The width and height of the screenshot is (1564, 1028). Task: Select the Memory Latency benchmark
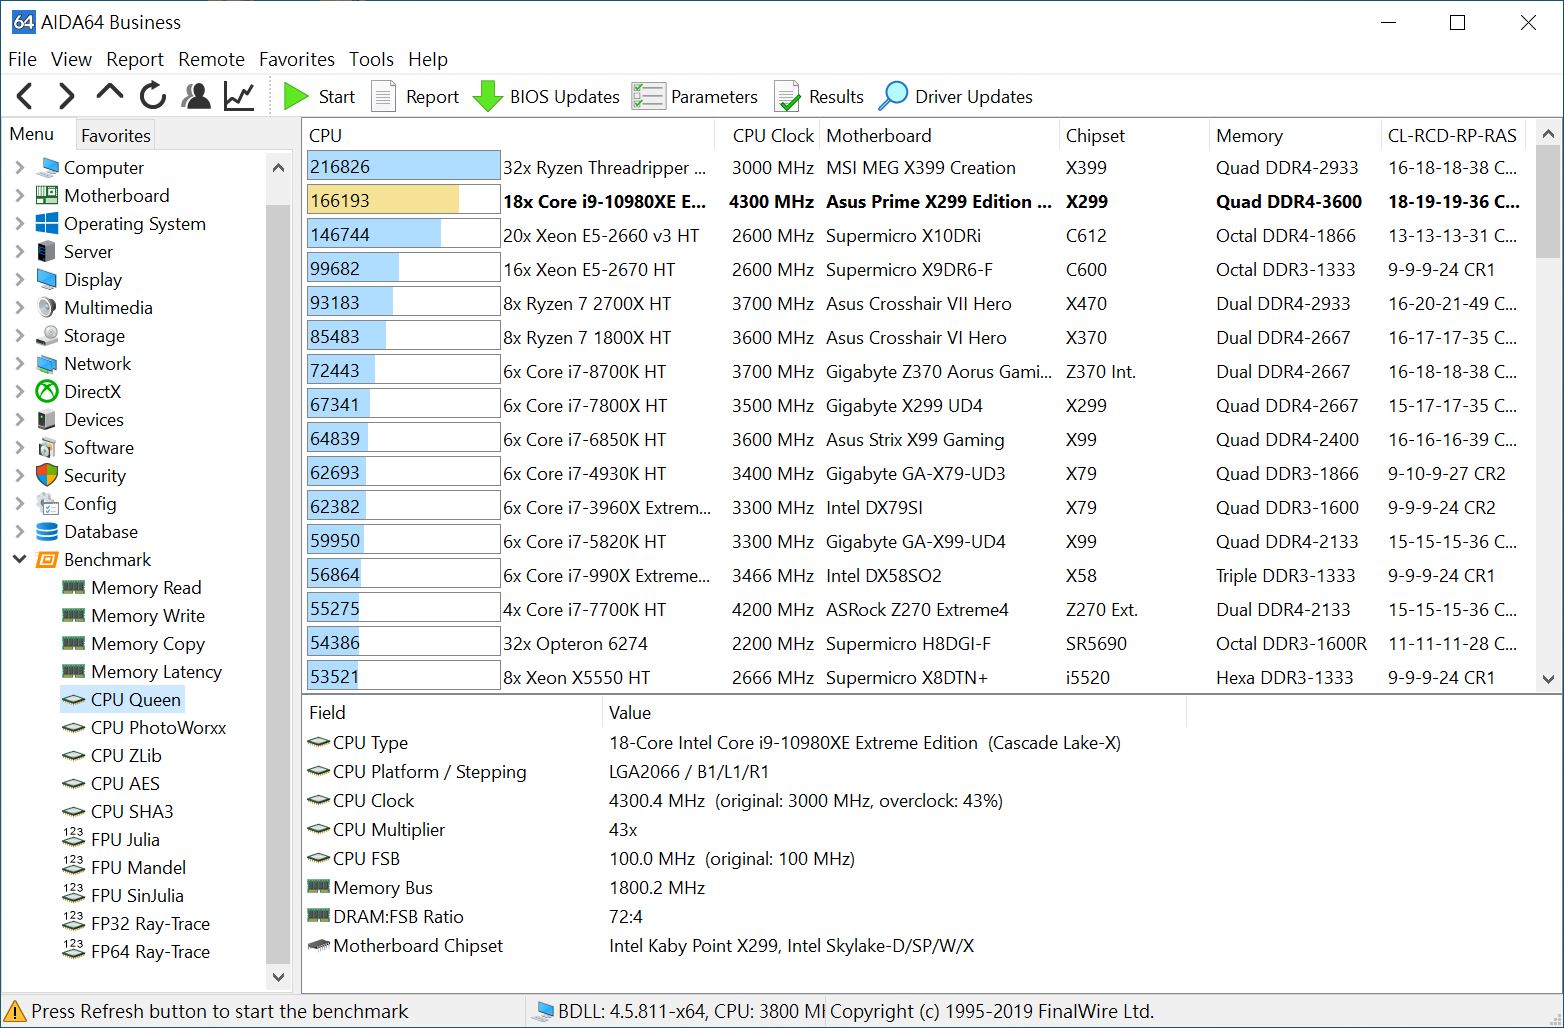point(156,671)
